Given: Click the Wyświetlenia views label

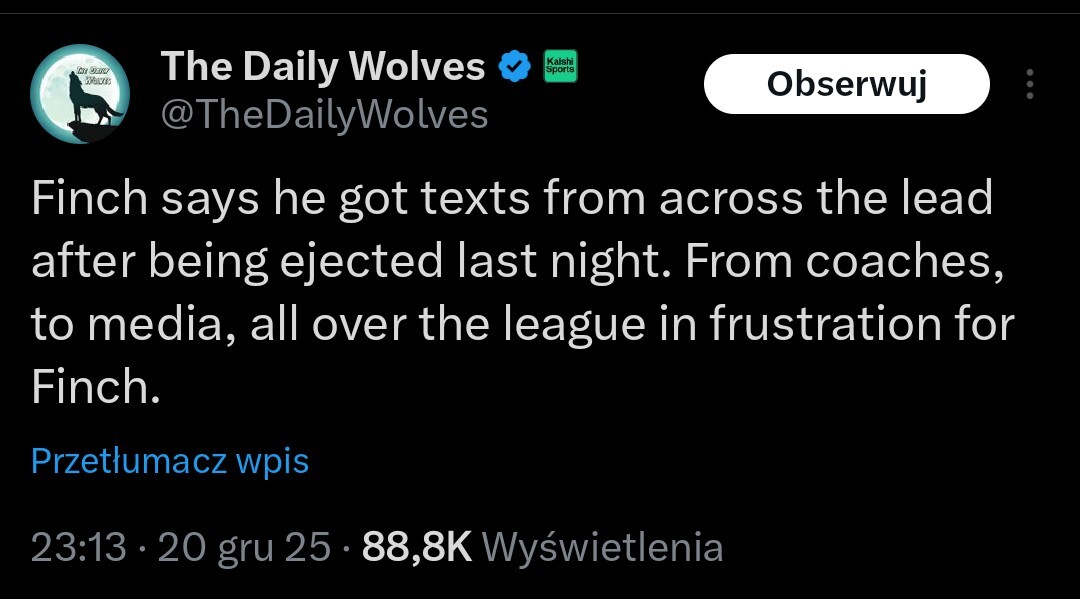Looking at the screenshot, I should [x=602, y=547].
